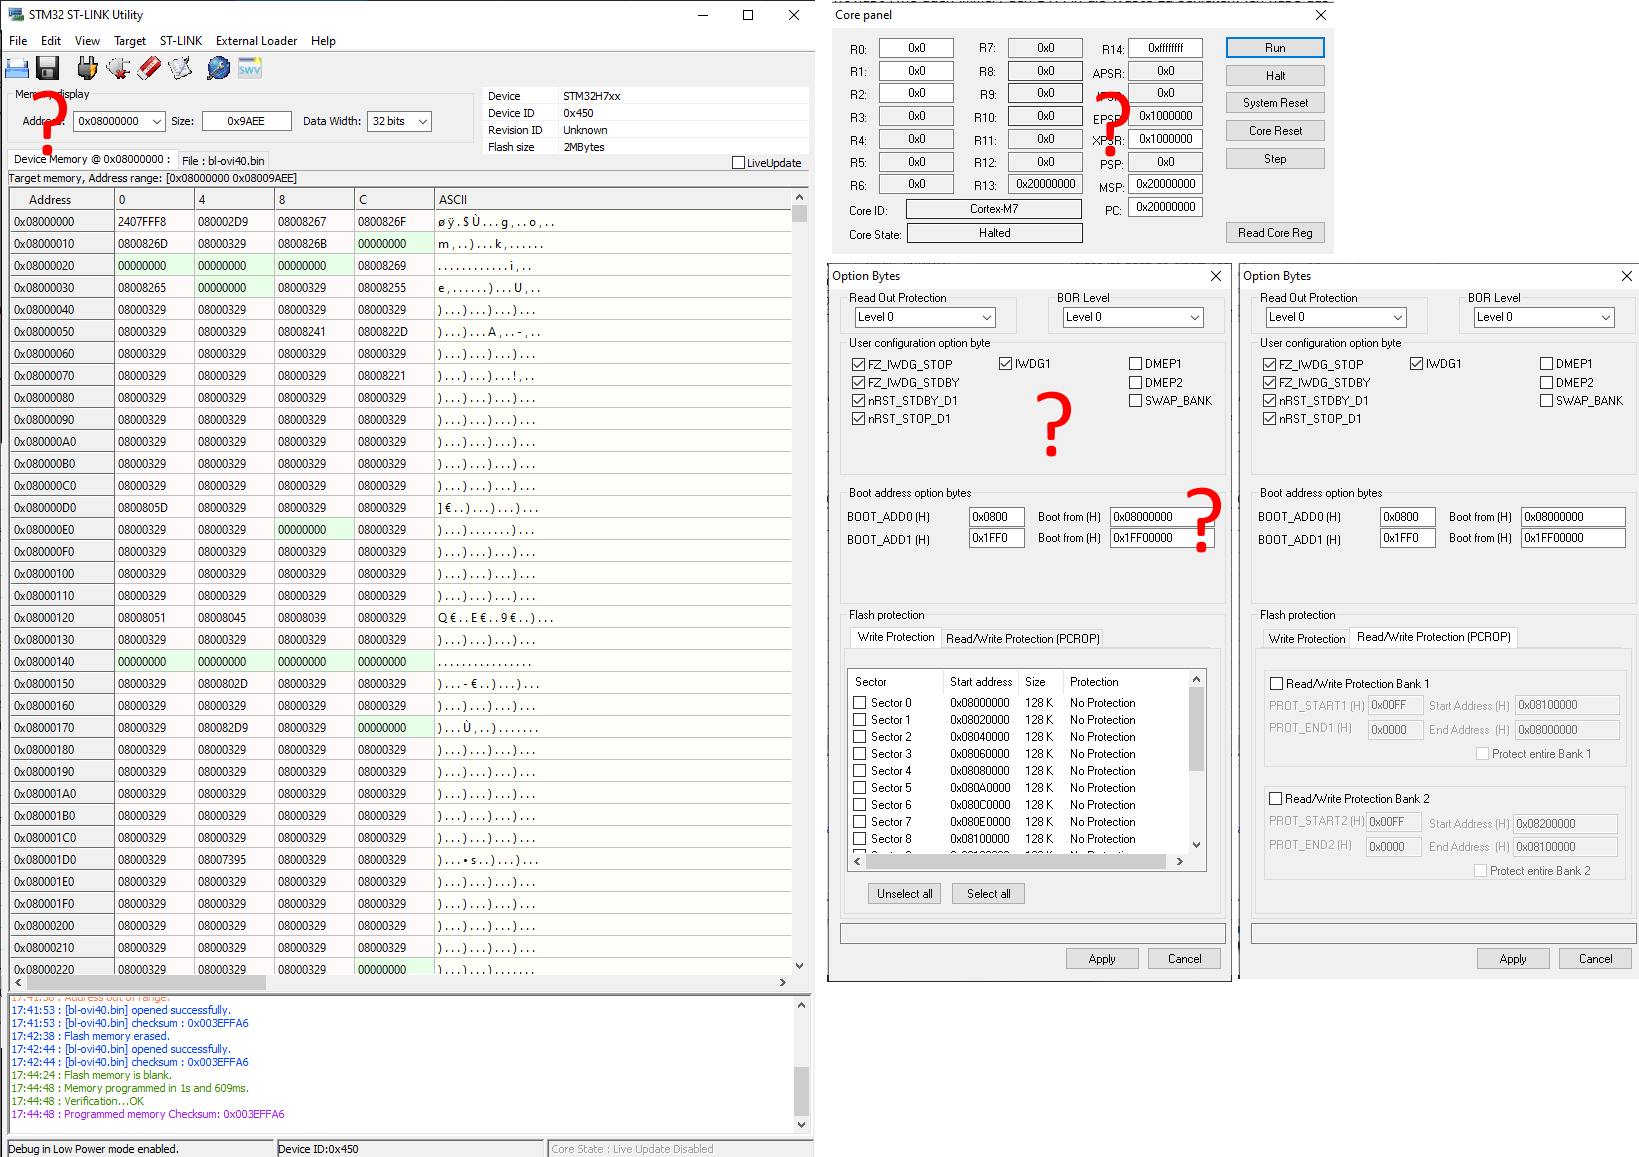Enable Read/Write Protection Bank 1 checkbox
1639x1157 pixels.
(1276, 684)
